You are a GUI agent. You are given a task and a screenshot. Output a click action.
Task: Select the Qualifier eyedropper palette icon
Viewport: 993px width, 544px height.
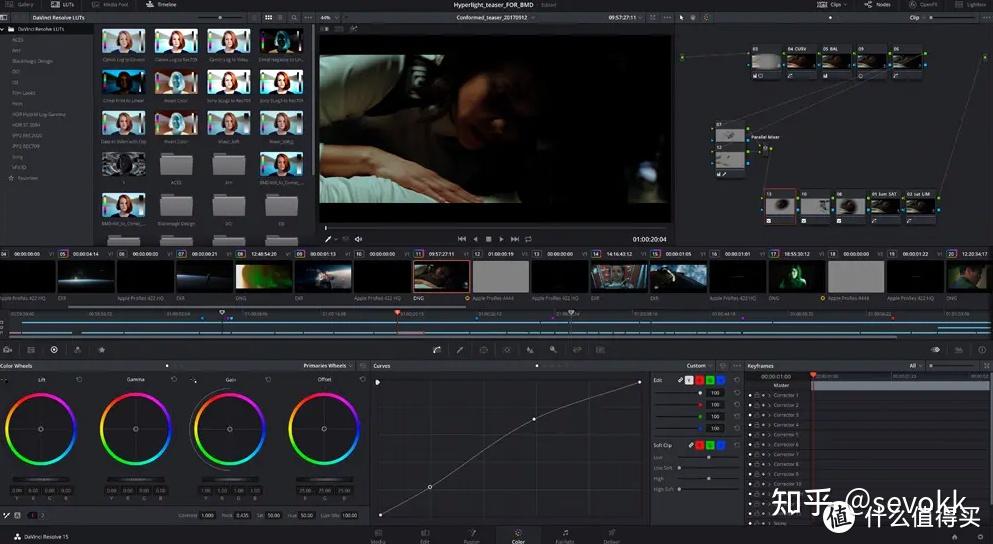(460, 350)
